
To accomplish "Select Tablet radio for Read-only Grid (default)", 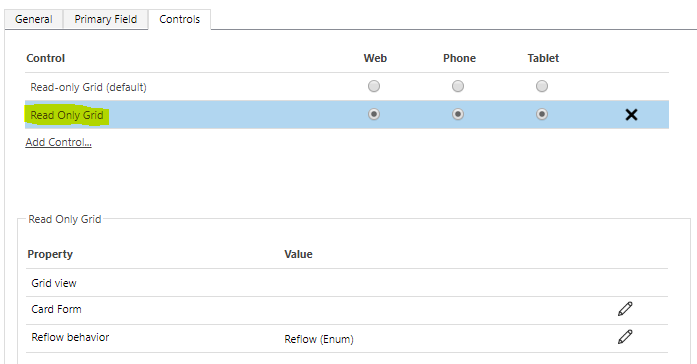I will click(x=542, y=86).
